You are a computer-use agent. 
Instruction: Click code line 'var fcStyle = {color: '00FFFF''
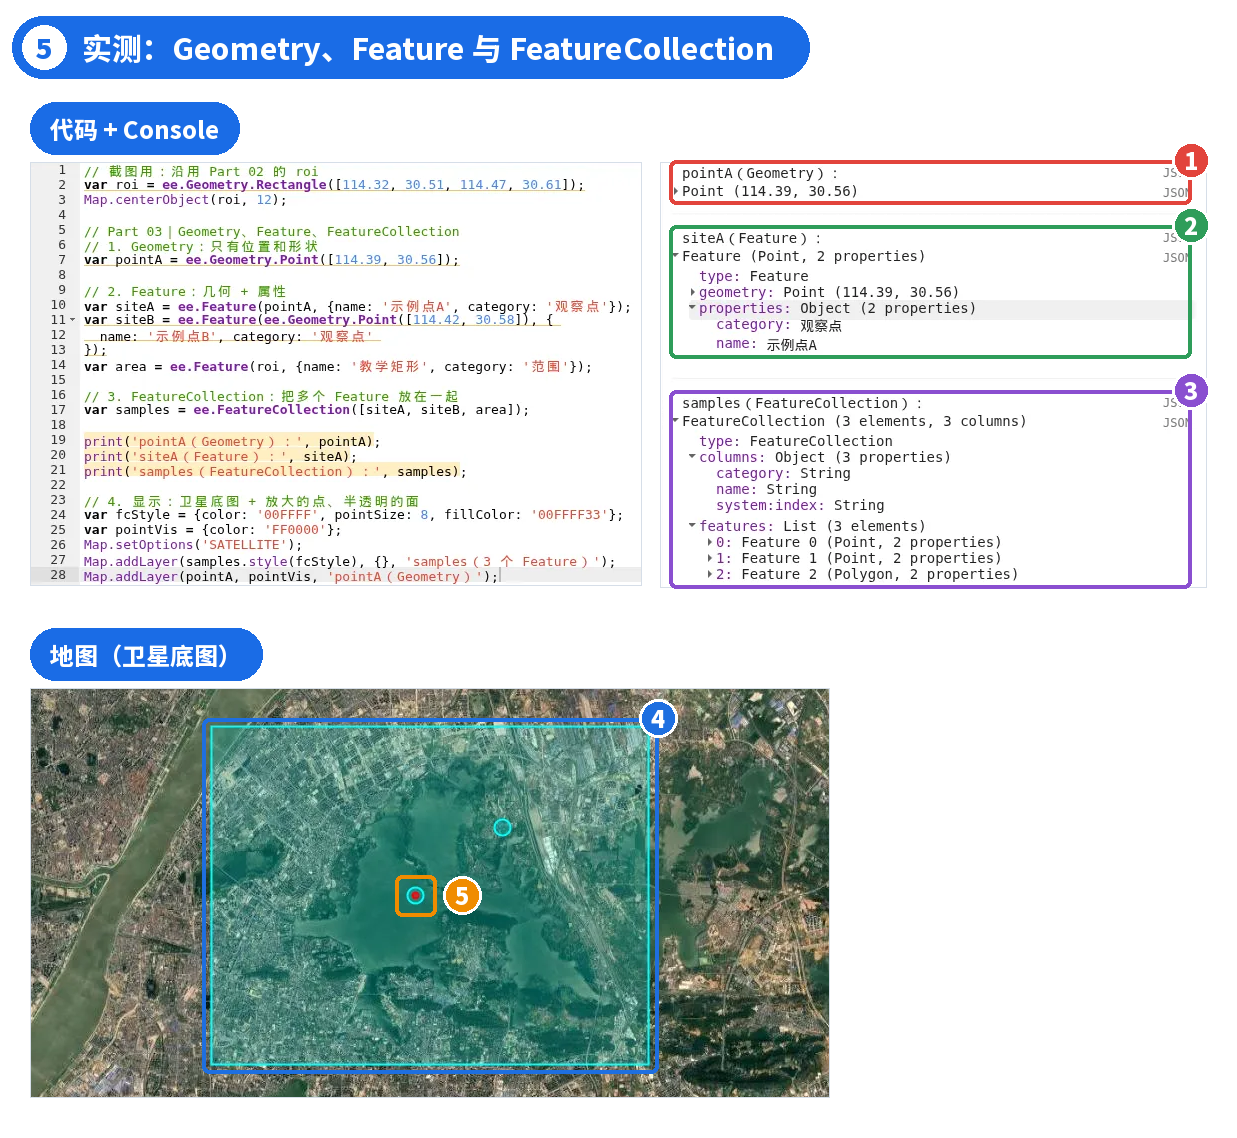pos(354,515)
